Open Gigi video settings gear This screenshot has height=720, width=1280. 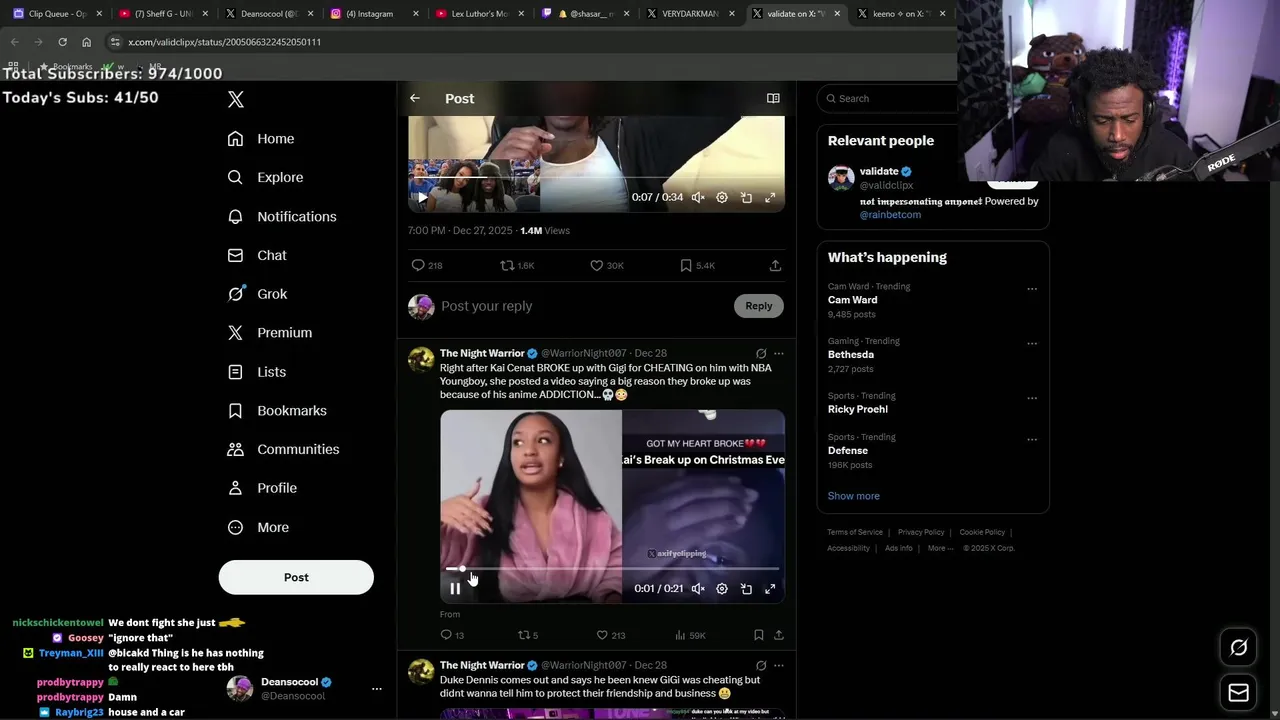click(722, 588)
